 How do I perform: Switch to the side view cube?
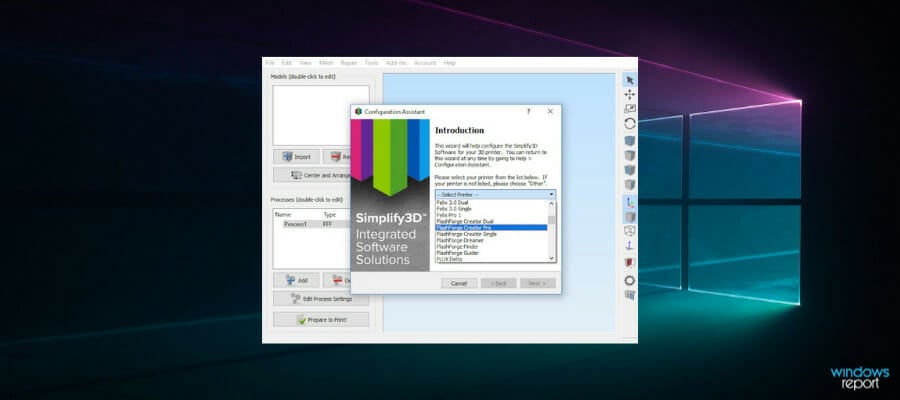(630, 185)
